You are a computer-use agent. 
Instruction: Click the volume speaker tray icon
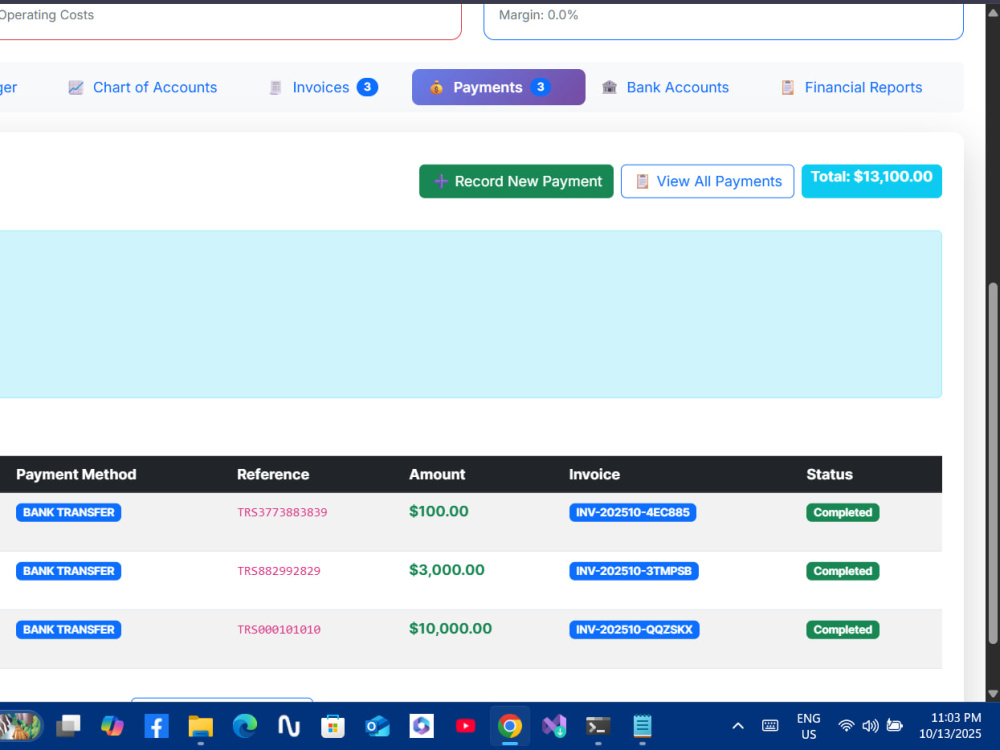pos(870,726)
